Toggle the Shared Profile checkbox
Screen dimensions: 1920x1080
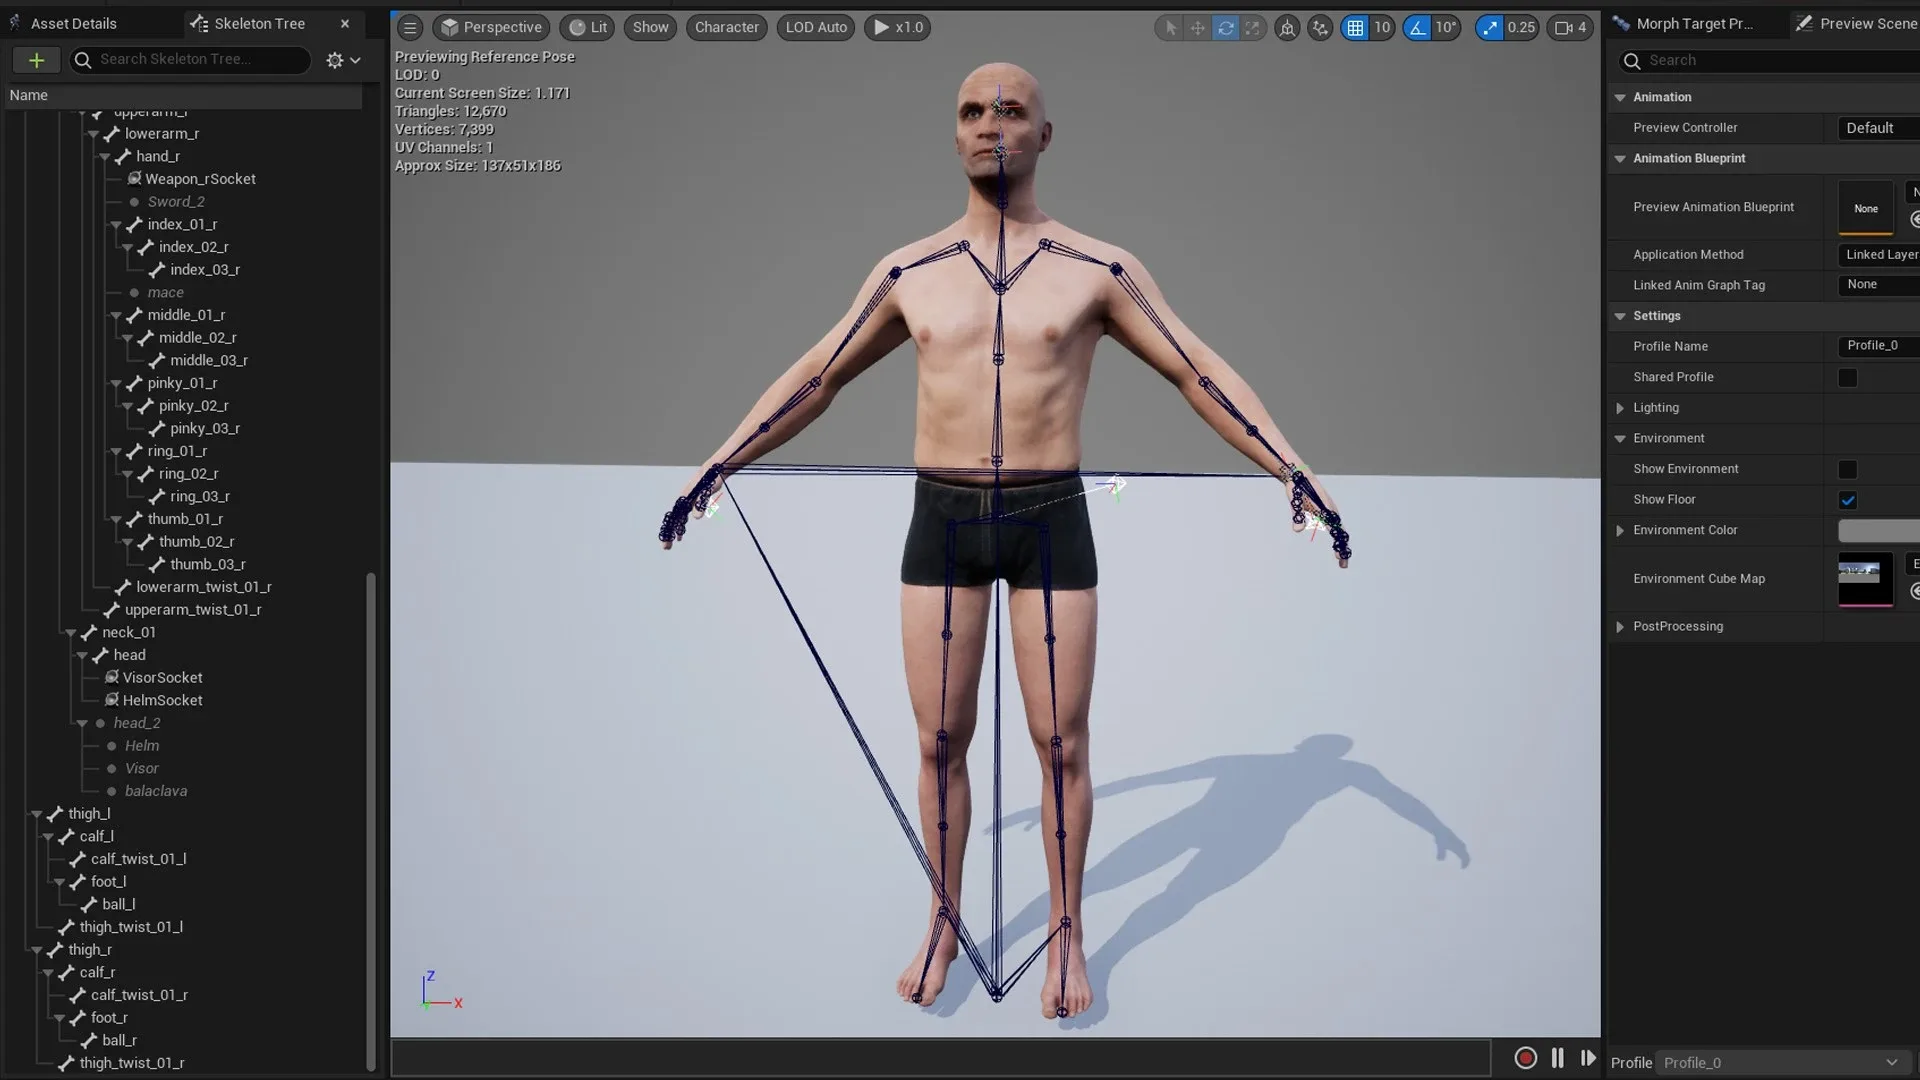click(1848, 378)
